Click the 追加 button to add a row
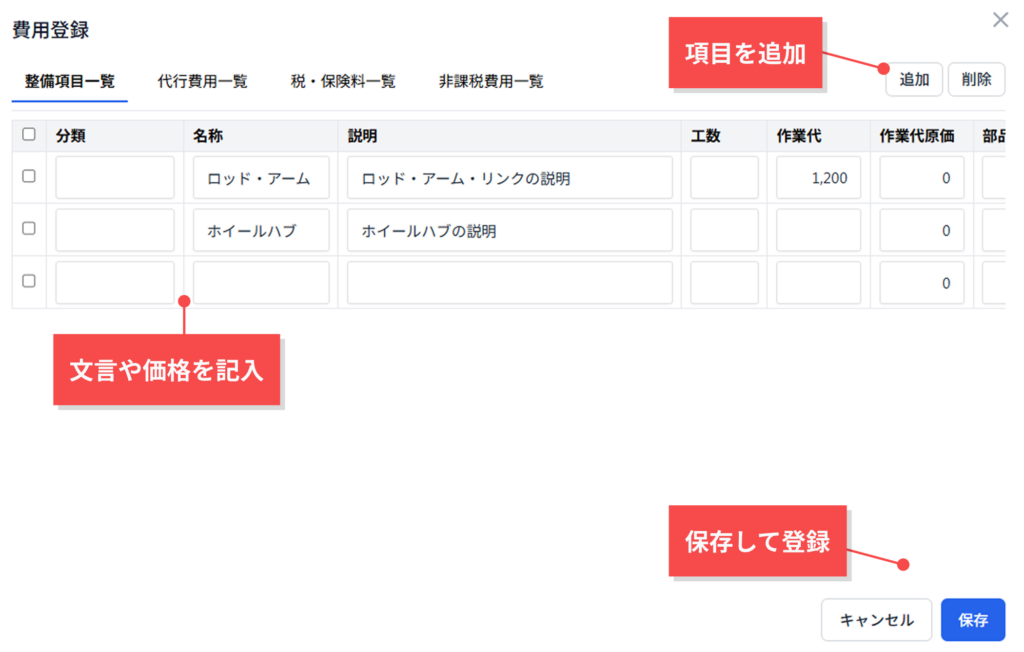1024x652 pixels. pos(914,80)
